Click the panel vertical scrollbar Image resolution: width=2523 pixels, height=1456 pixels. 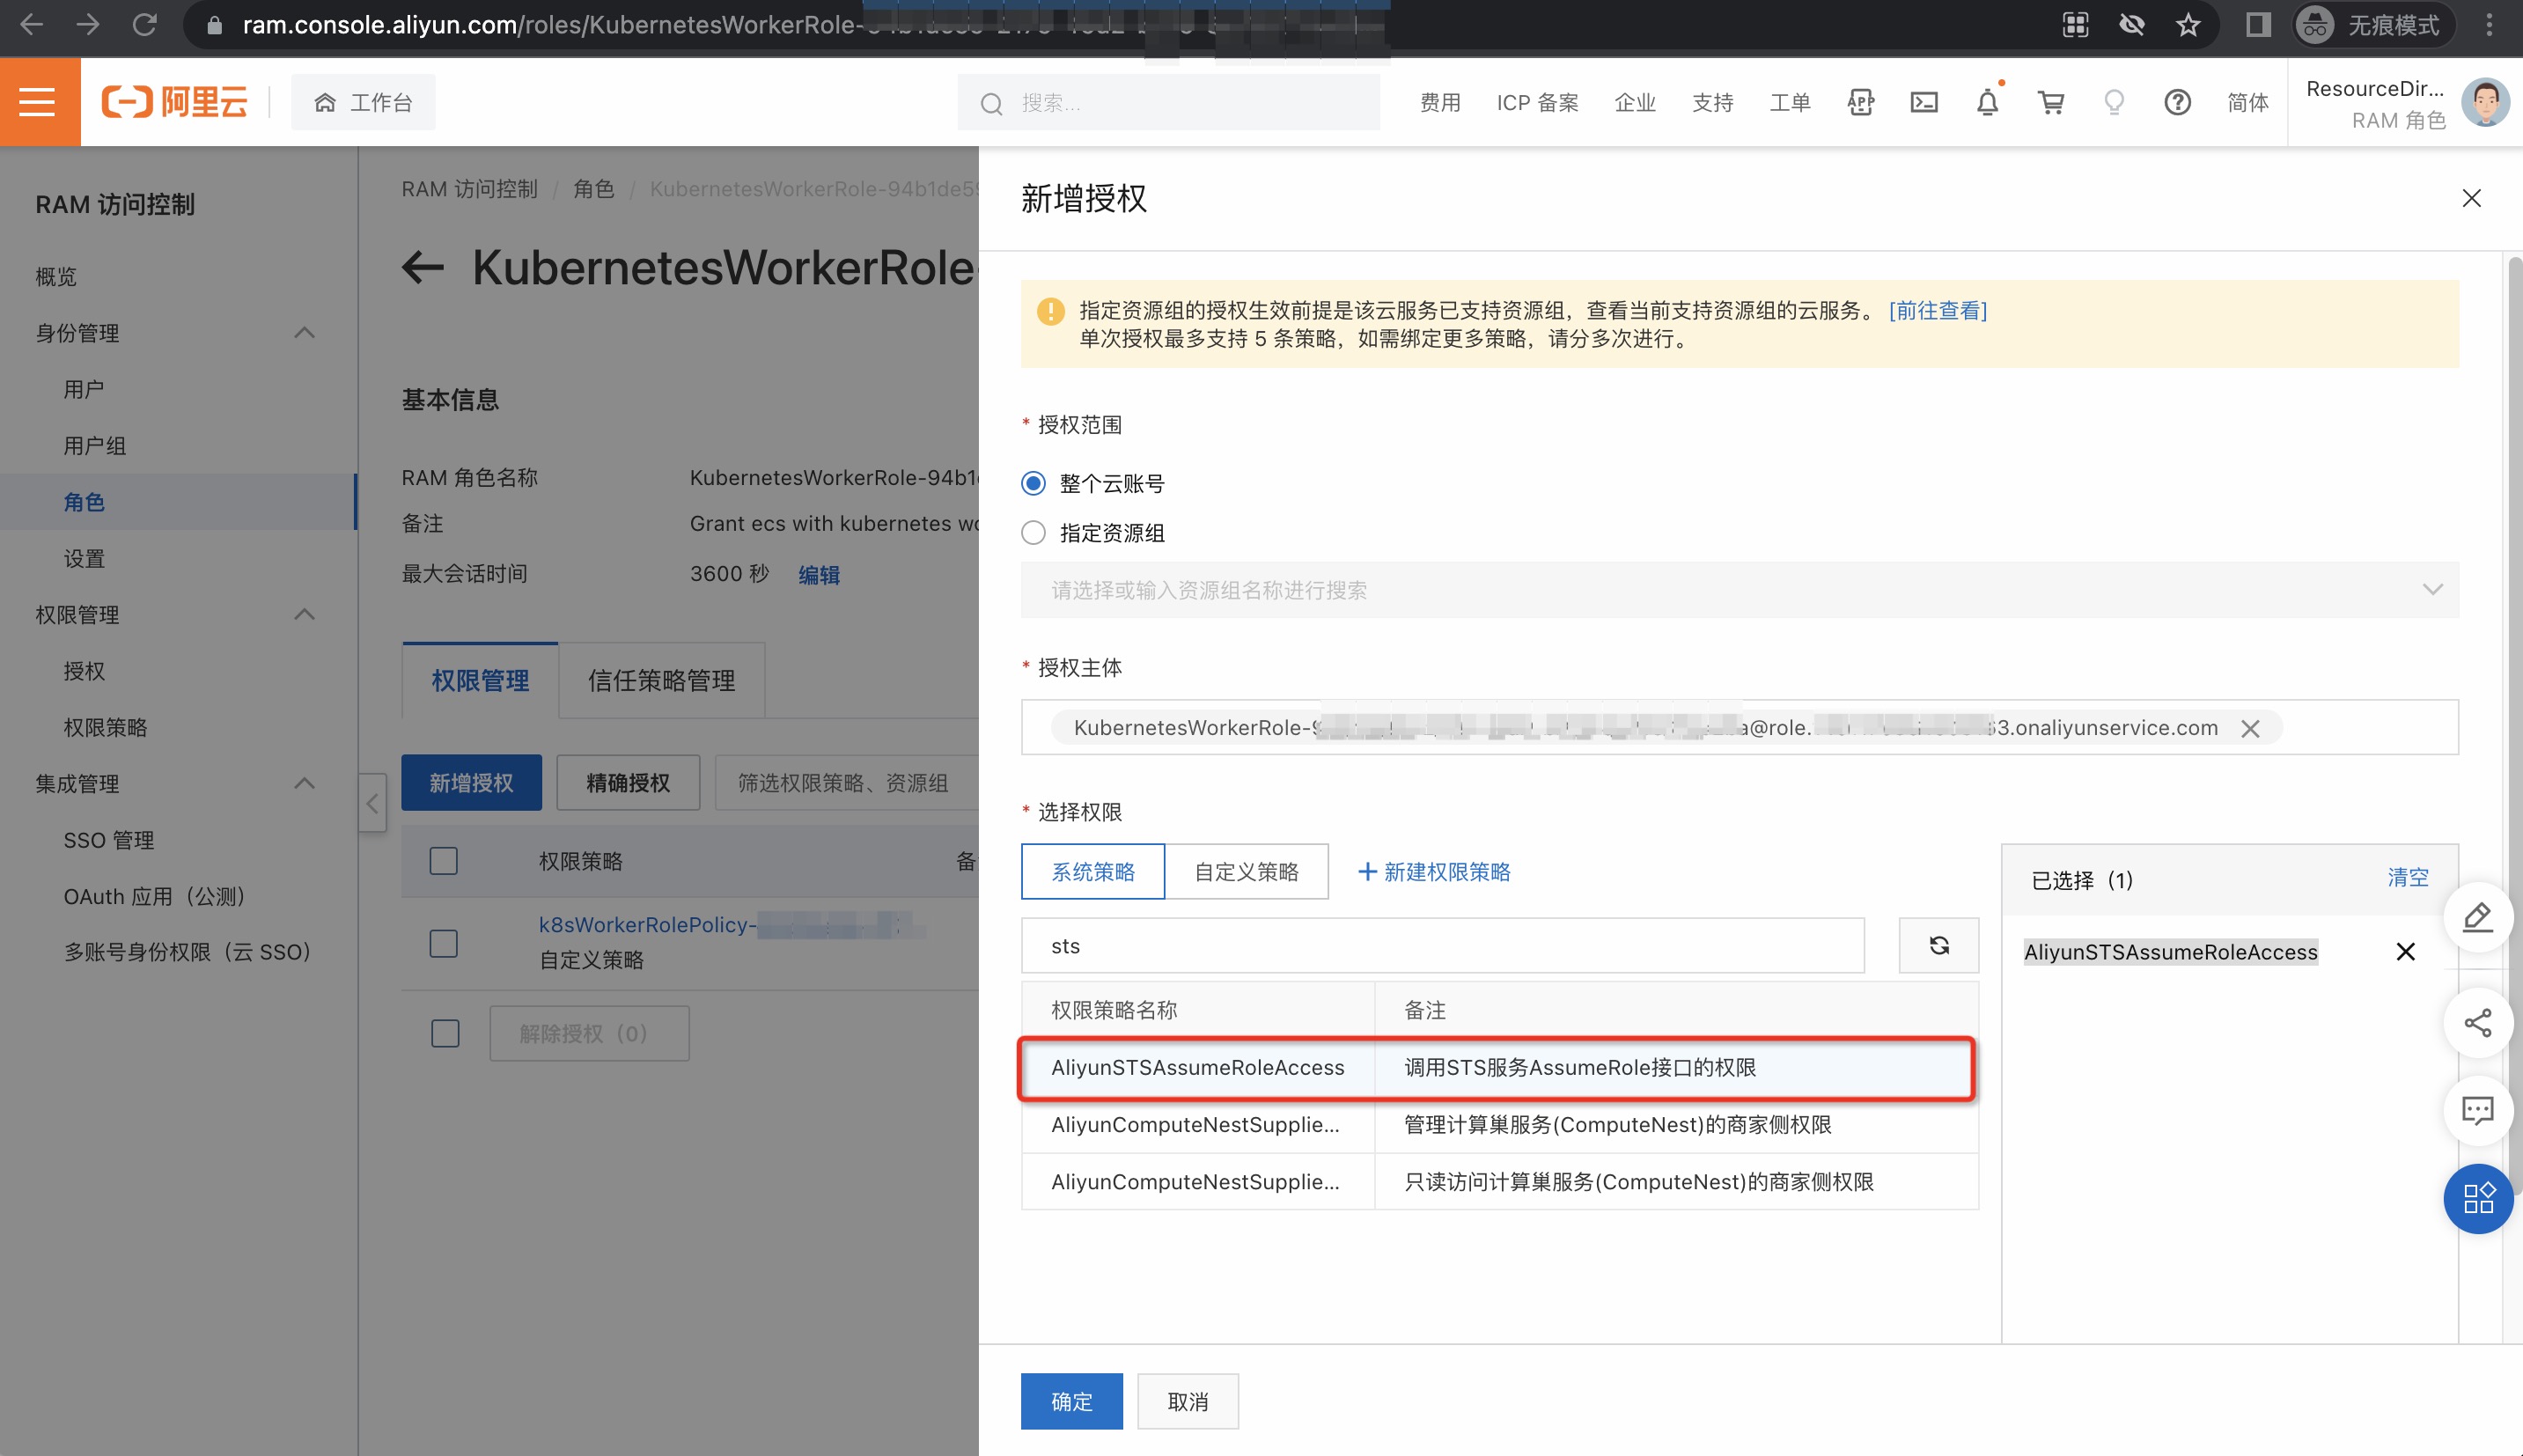pyautogui.click(x=2514, y=725)
